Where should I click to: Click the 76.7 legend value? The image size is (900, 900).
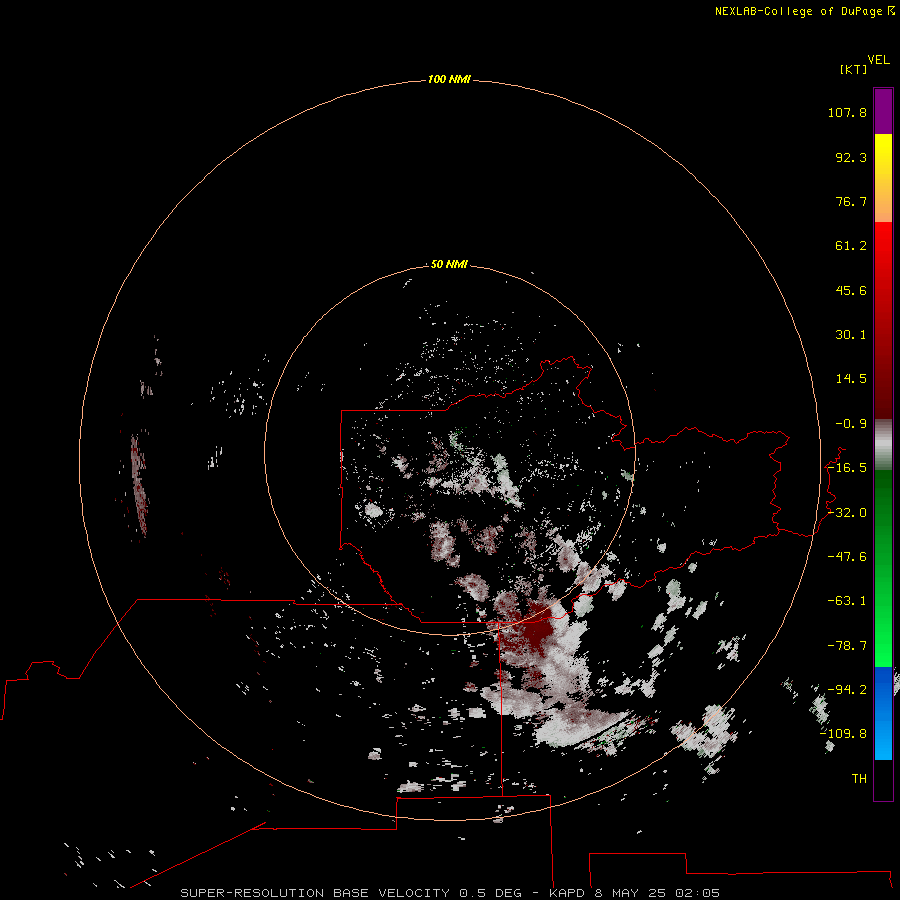click(x=851, y=201)
